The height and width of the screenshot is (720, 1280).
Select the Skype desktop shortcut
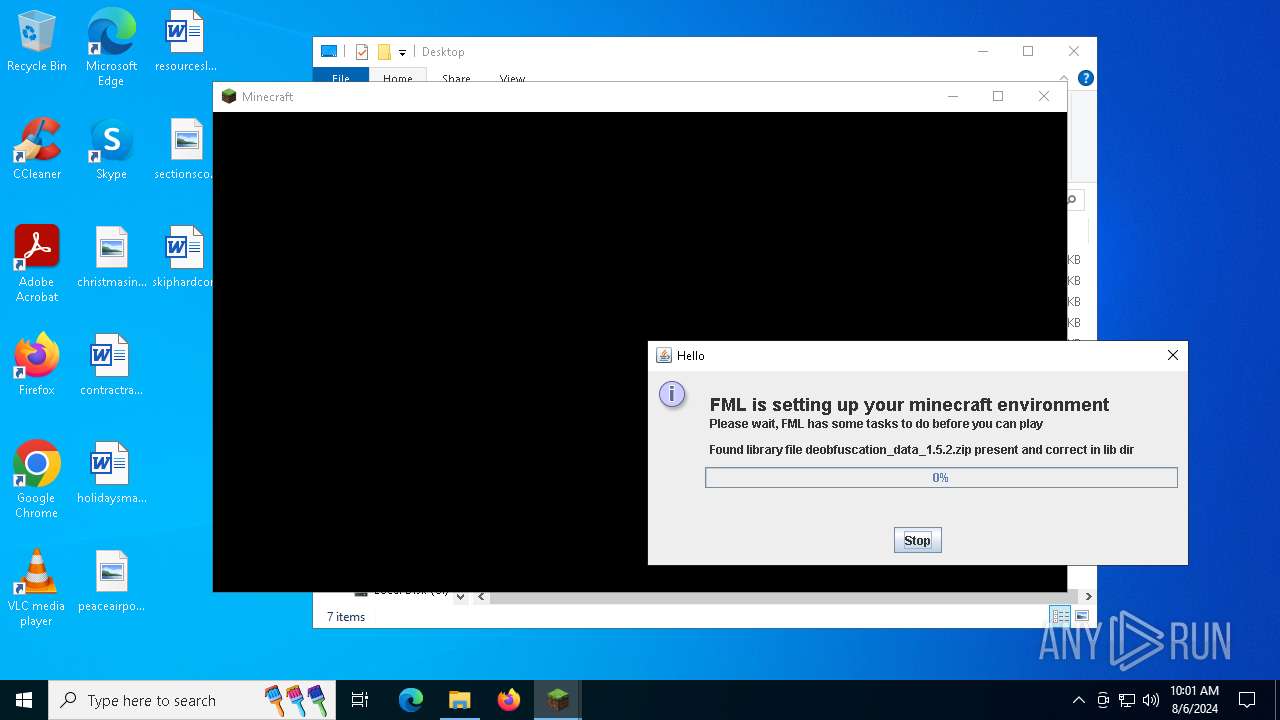(111, 150)
